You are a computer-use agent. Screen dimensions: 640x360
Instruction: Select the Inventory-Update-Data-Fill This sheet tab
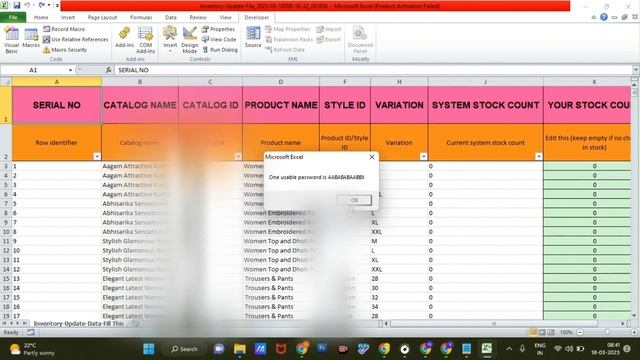(x=79, y=323)
